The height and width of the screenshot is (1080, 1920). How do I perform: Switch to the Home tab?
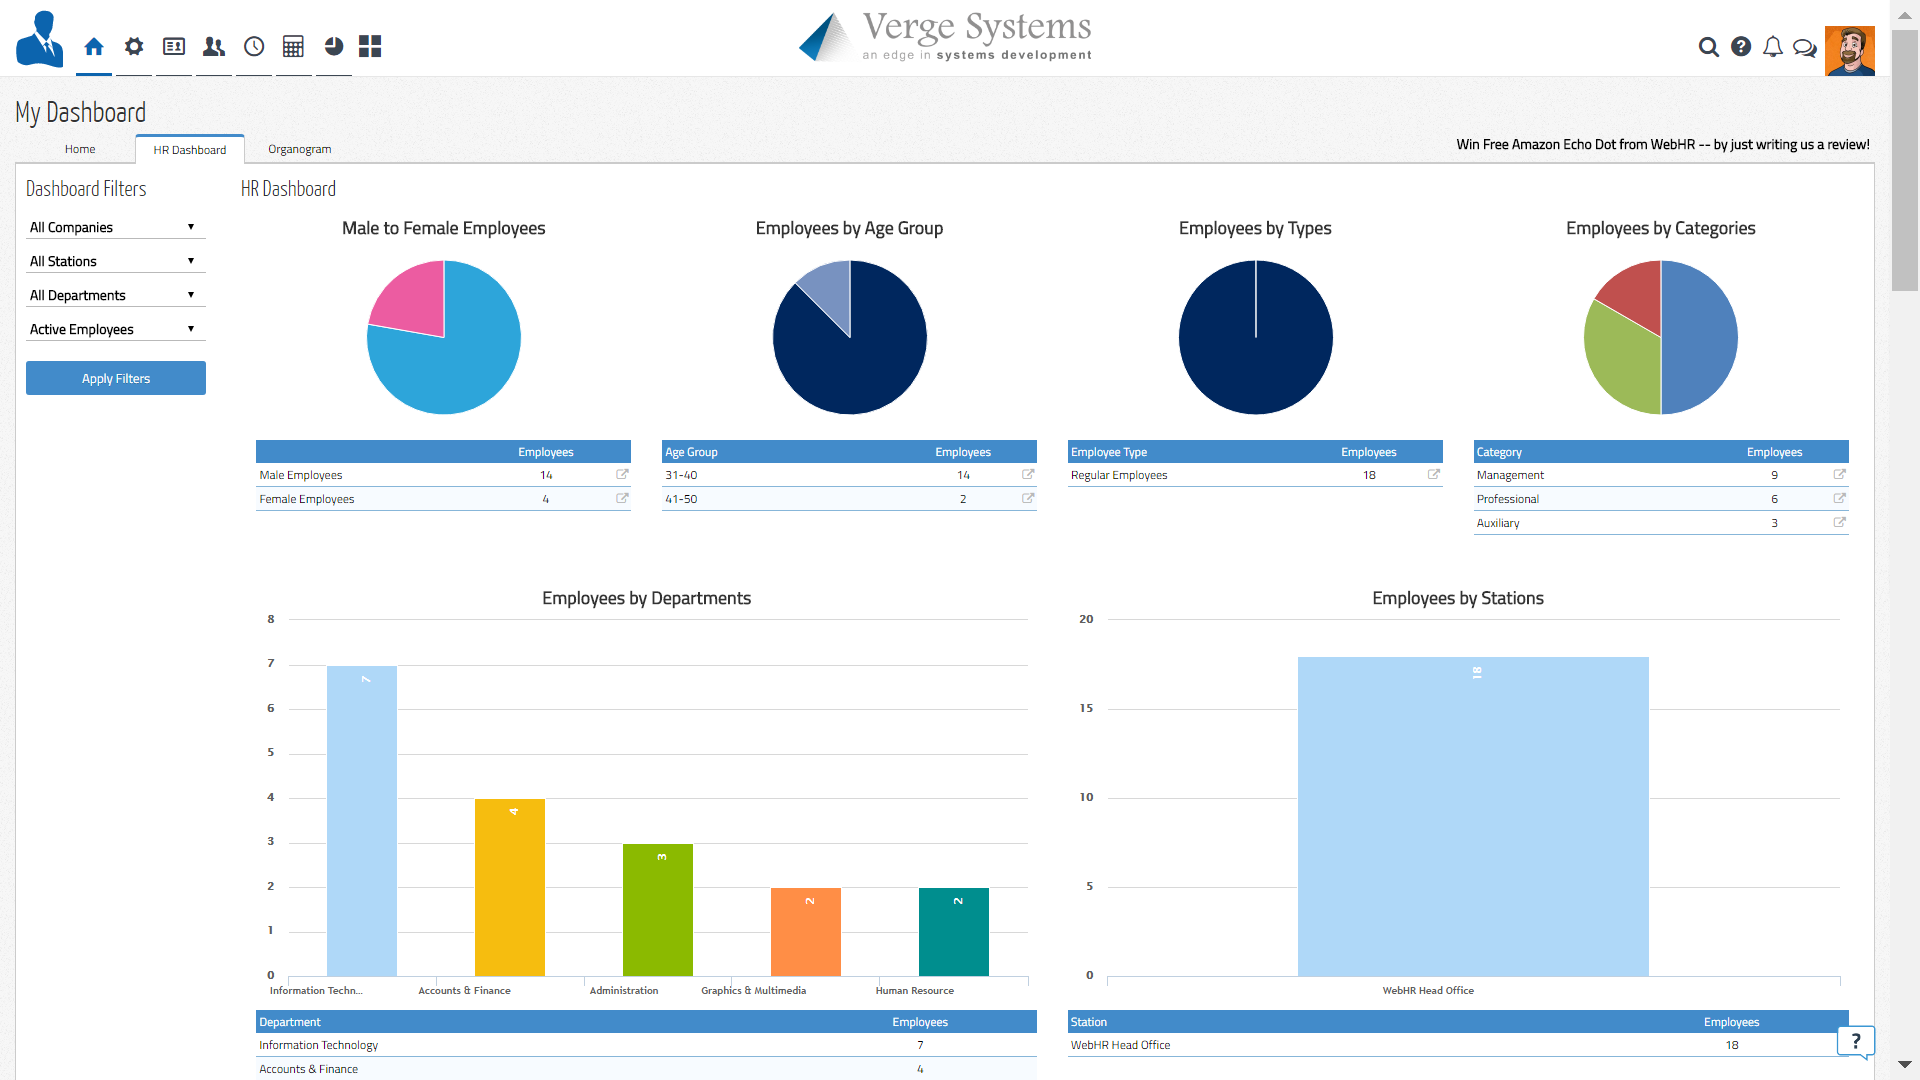[x=80, y=149]
